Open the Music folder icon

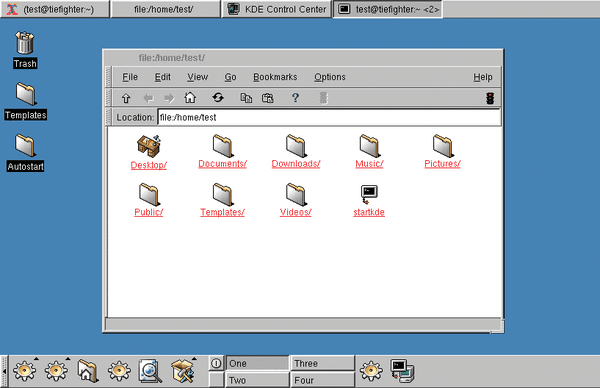[370, 146]
